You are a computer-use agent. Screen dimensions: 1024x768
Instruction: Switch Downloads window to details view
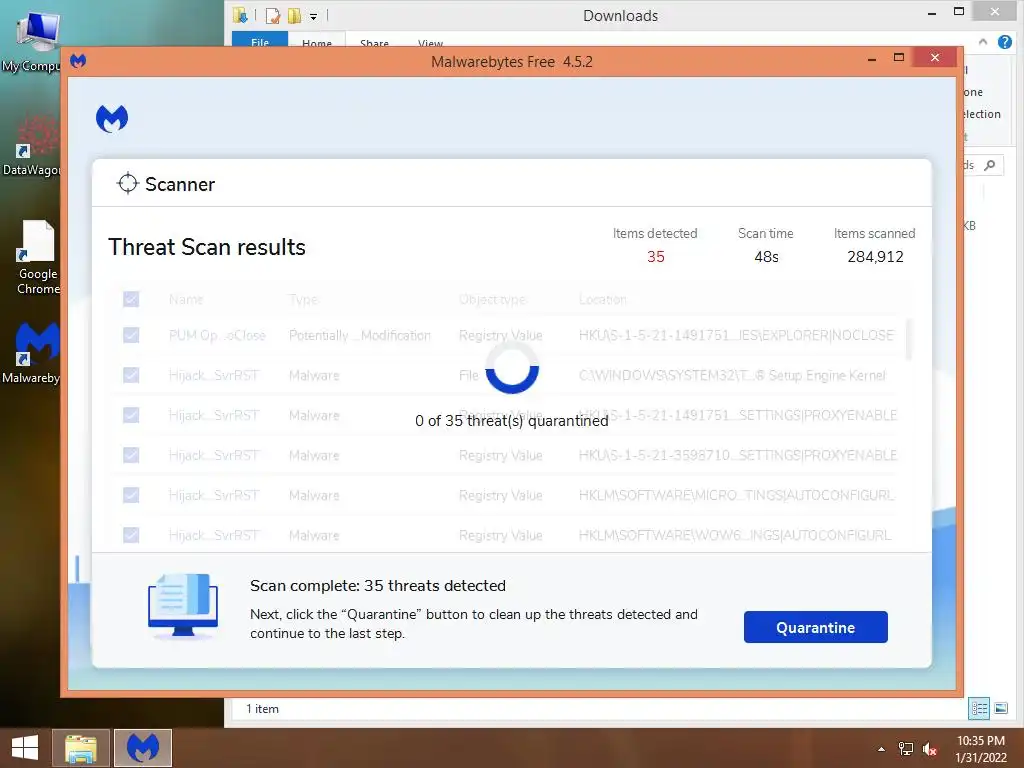[979, 708]
